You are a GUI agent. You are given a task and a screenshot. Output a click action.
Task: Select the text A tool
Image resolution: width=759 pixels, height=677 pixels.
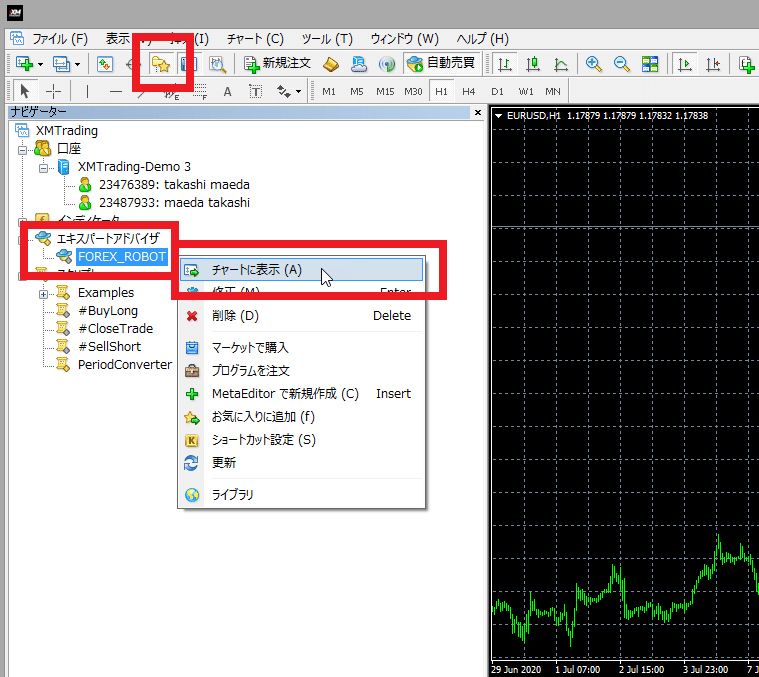pos(228,91)
